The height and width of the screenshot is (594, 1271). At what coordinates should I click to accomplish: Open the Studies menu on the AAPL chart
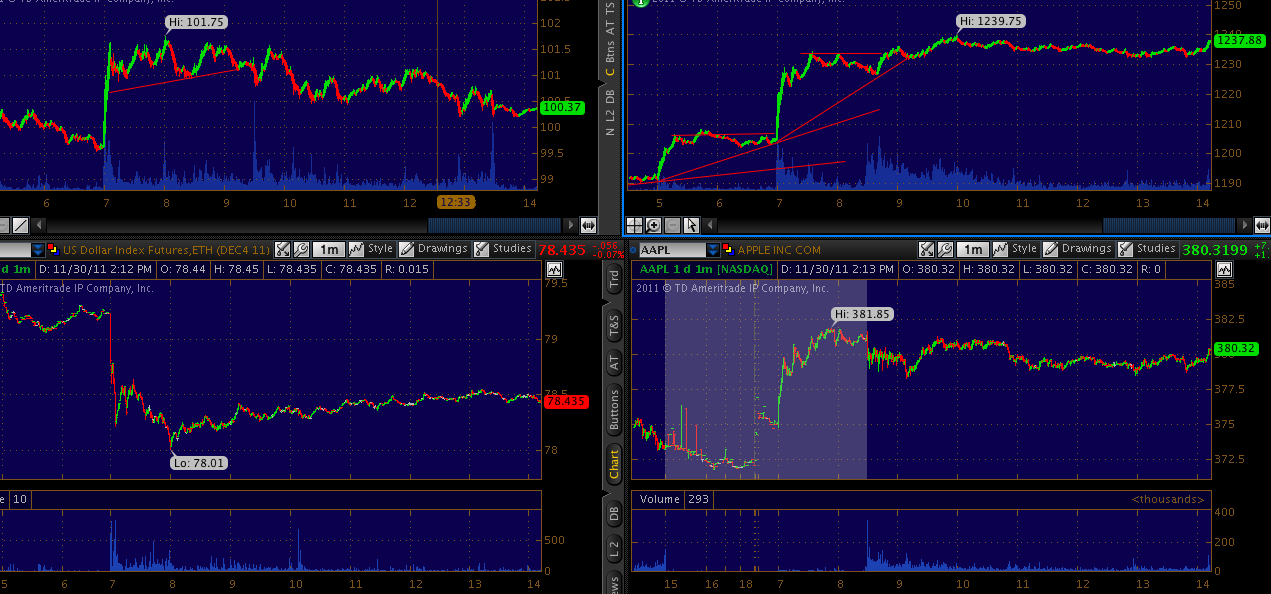coord(1147,249)
